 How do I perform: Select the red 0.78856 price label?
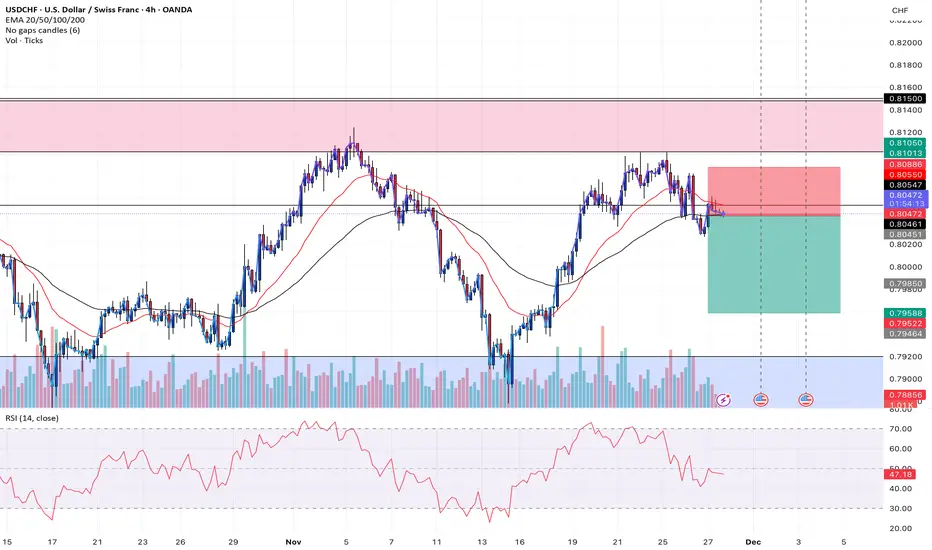[x=905, y=395]
